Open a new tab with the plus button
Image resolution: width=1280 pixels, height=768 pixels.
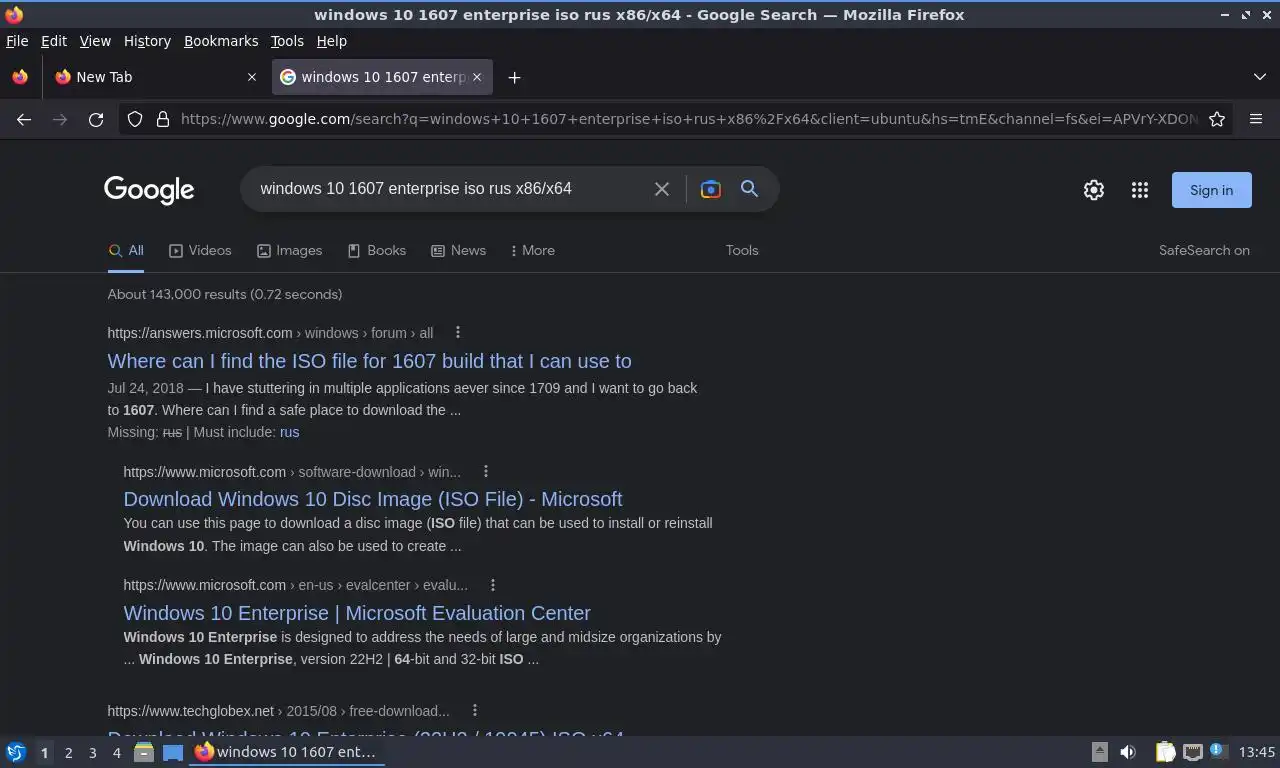pyautogui.click(x=514, y=77)
